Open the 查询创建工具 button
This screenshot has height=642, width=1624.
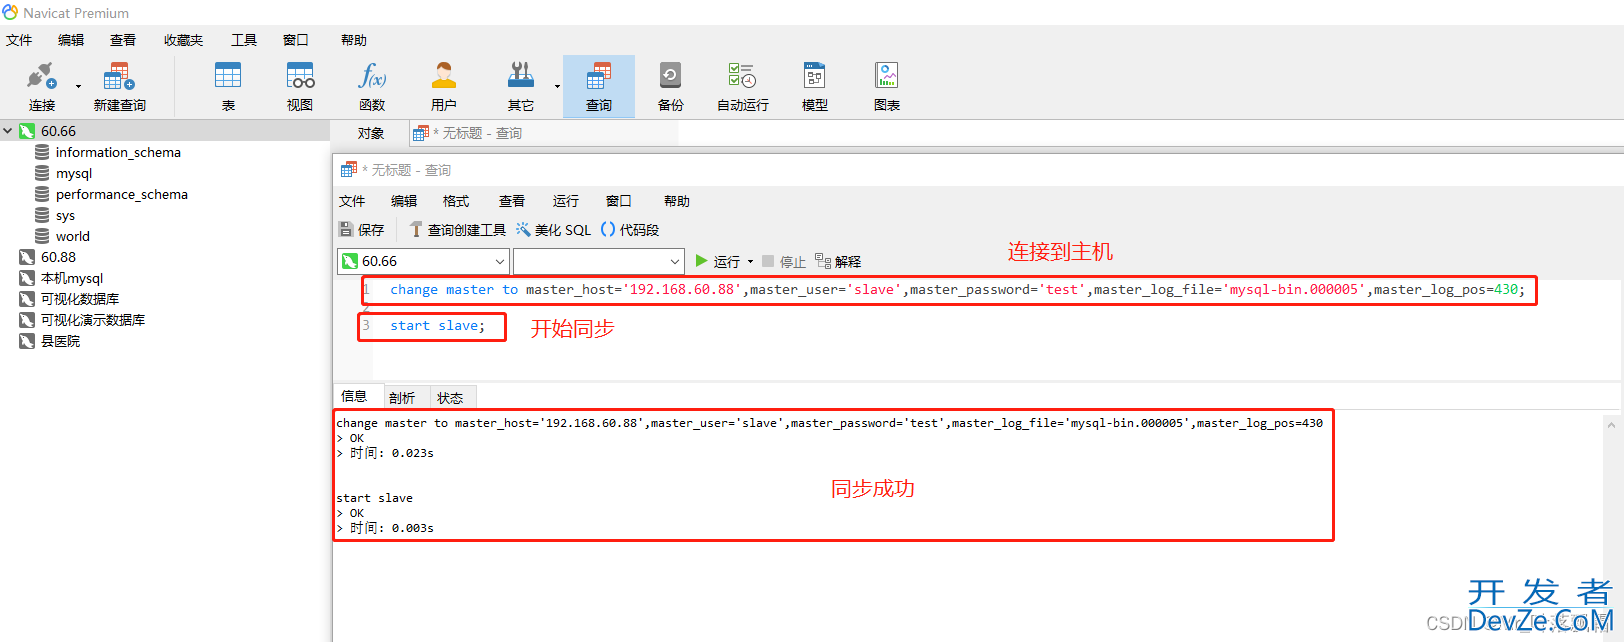click(458, 230)
